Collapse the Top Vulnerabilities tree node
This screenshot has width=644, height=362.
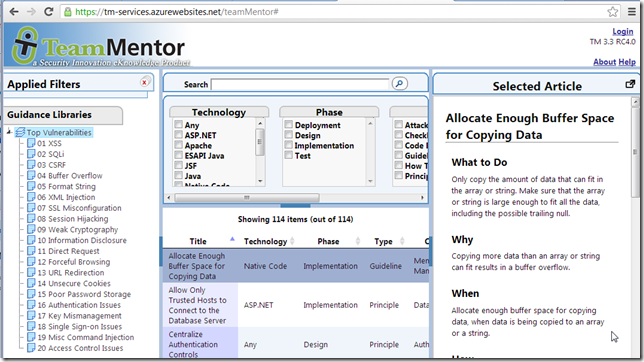9,132
